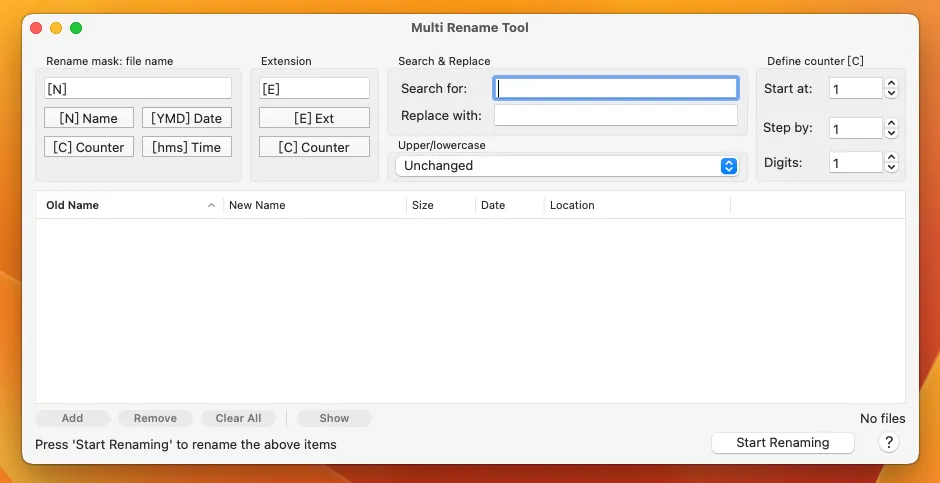Insert [C] Counter into rename mask

point(89,147)
